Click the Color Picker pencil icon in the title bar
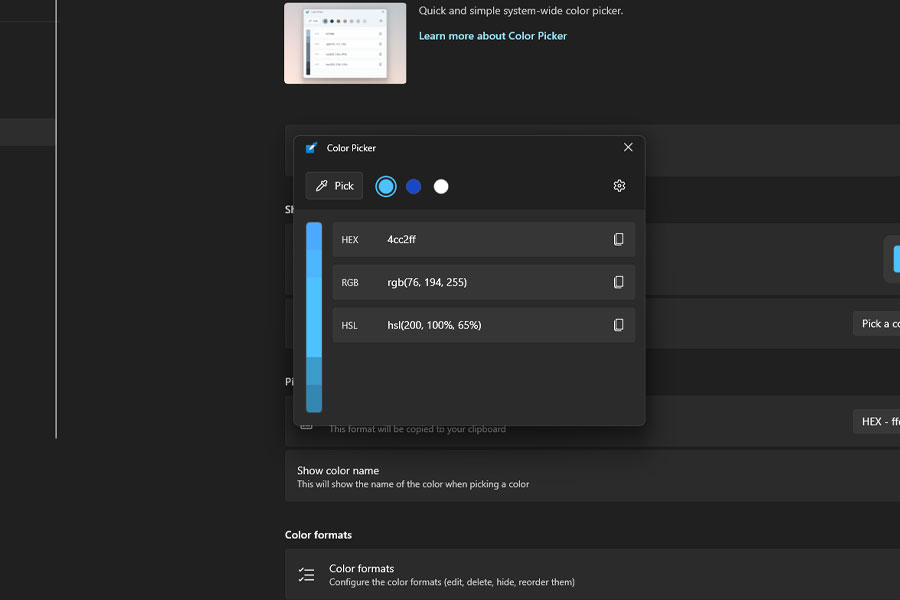The height and width of the screenshot is (600, 900). coord(311,147)
